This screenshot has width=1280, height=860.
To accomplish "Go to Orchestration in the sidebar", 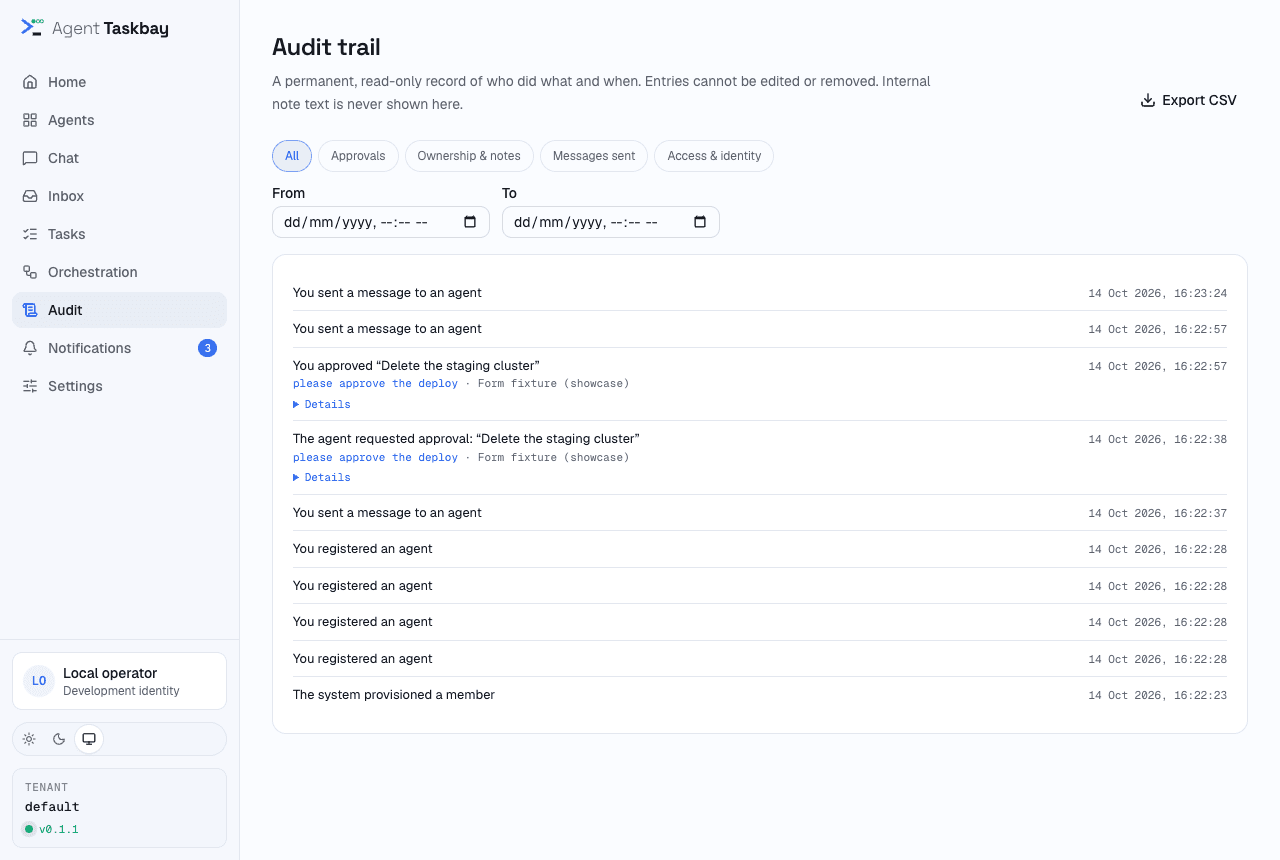I will coord(119,272).
